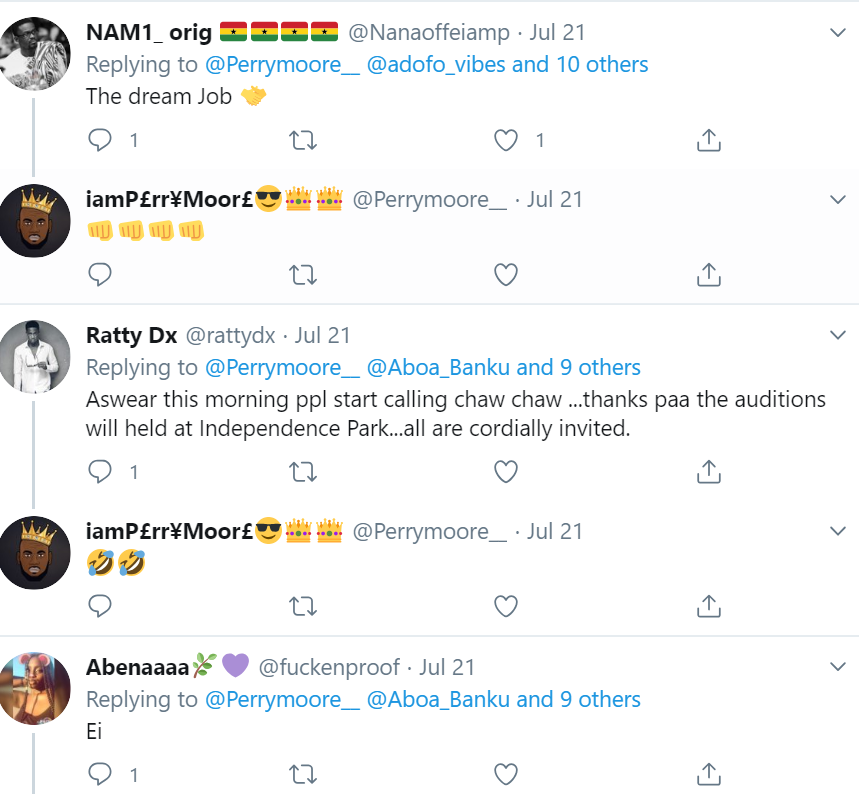Reply to Perrymoore's fist emoji tweet
This screenshot has width=859, height=794.
click(100, 273)
